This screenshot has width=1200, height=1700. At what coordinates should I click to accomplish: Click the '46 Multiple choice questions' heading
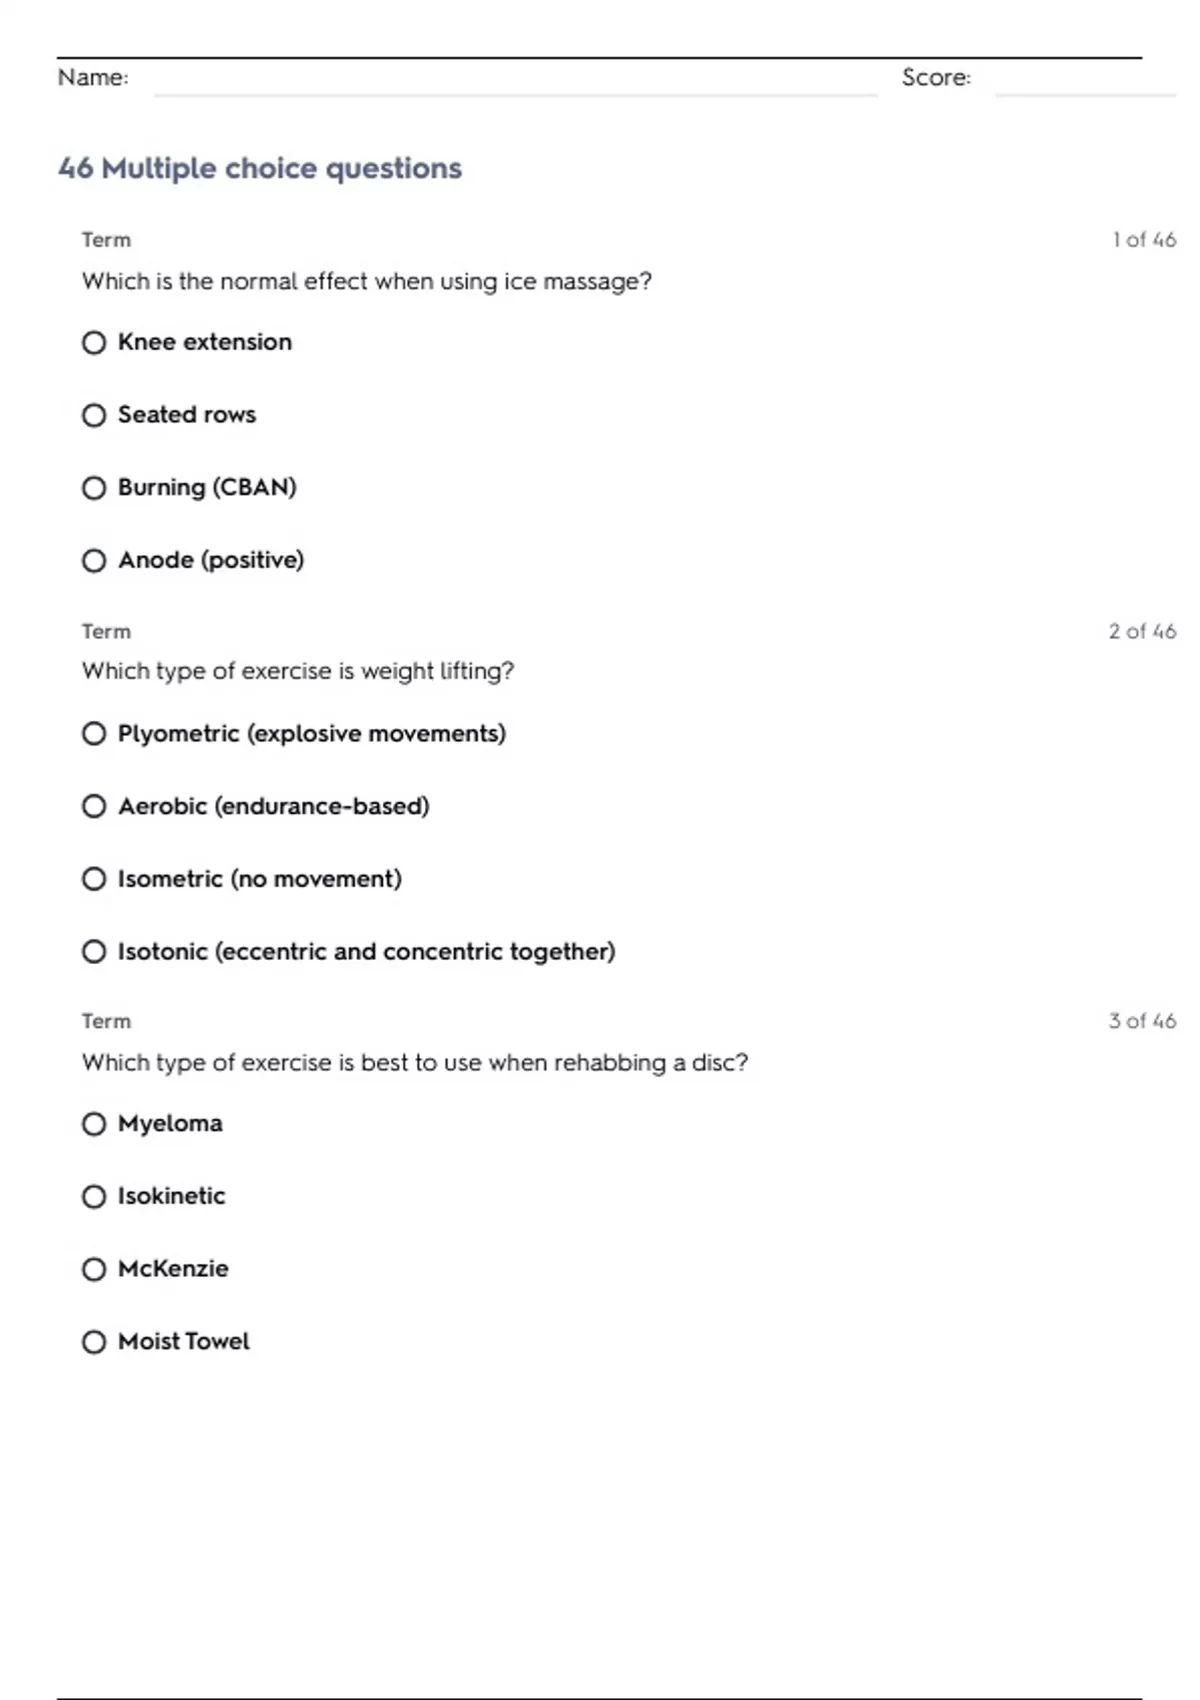[x=260, y=168]
